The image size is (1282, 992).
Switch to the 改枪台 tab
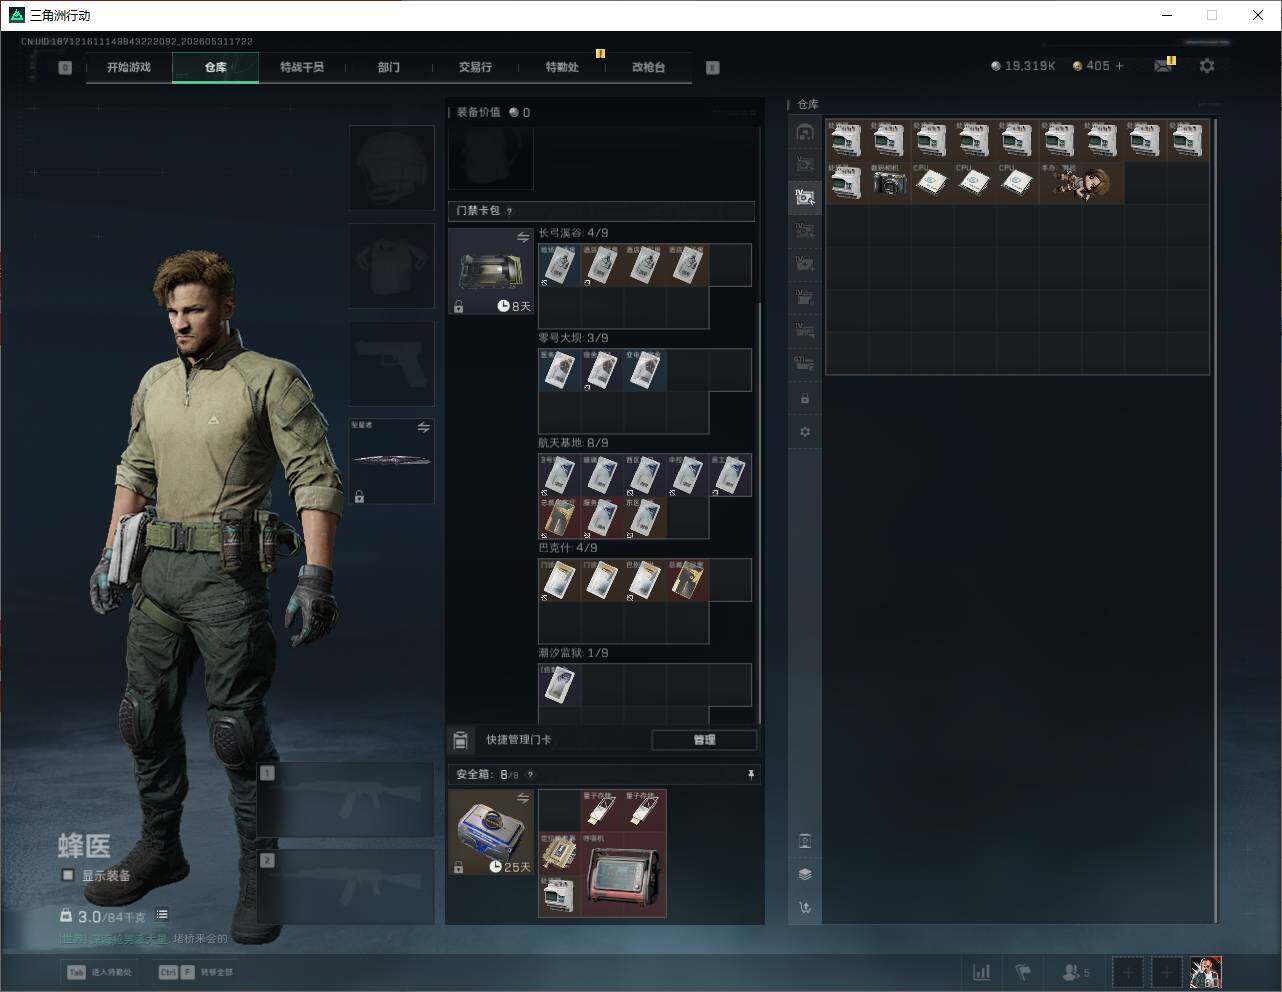[648, 67]
